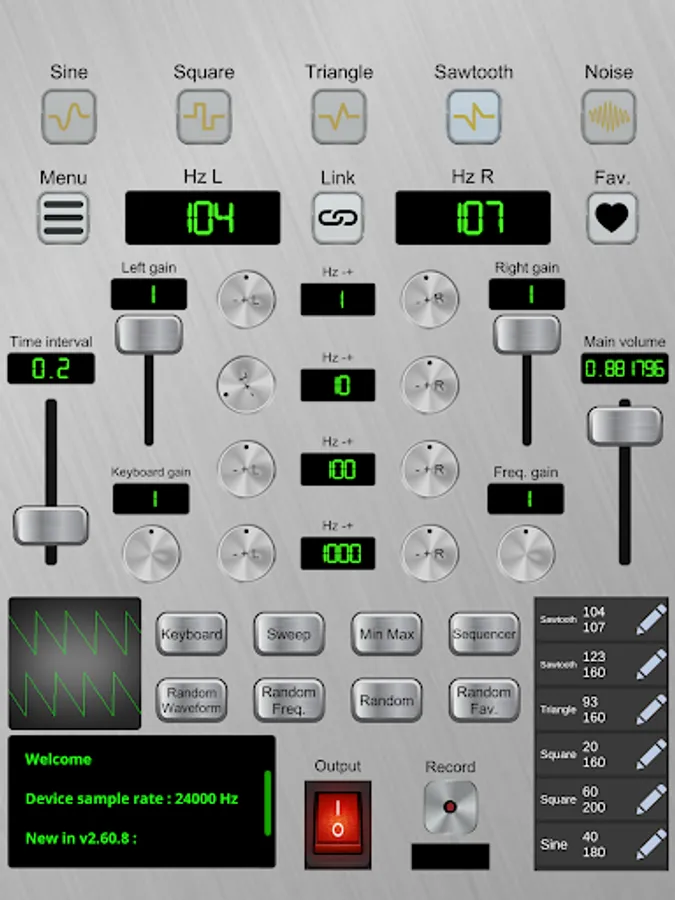Click the Hz -+ display showing 100

pyautogui.click(x=338, y=469)
